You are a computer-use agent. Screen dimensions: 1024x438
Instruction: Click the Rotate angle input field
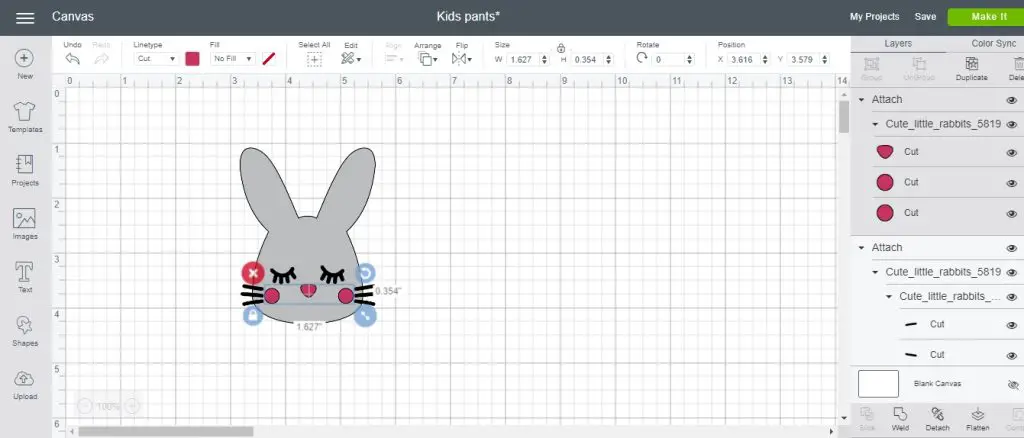(x=668, y=59)
